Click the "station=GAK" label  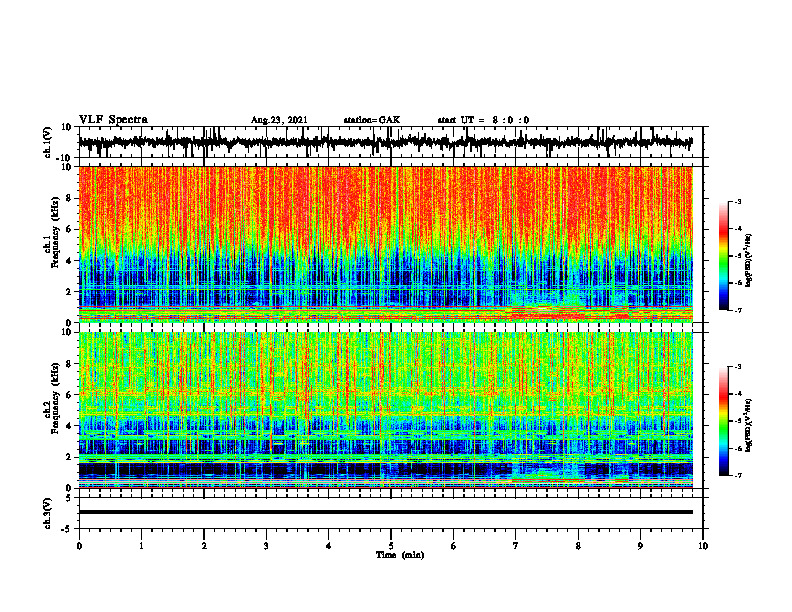[x=372, y=120]
